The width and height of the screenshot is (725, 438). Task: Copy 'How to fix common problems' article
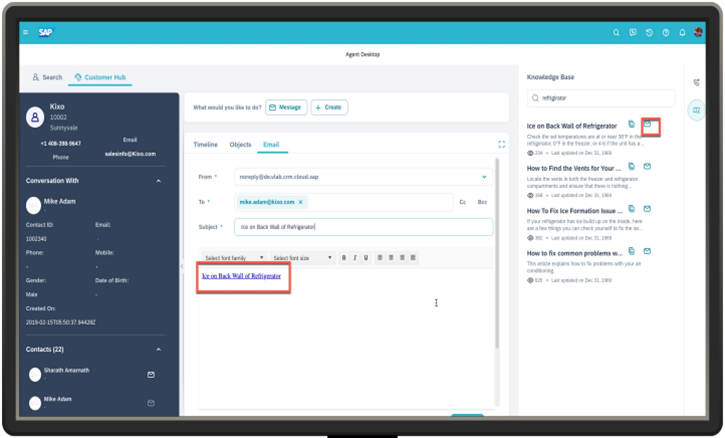pos(631,251)
